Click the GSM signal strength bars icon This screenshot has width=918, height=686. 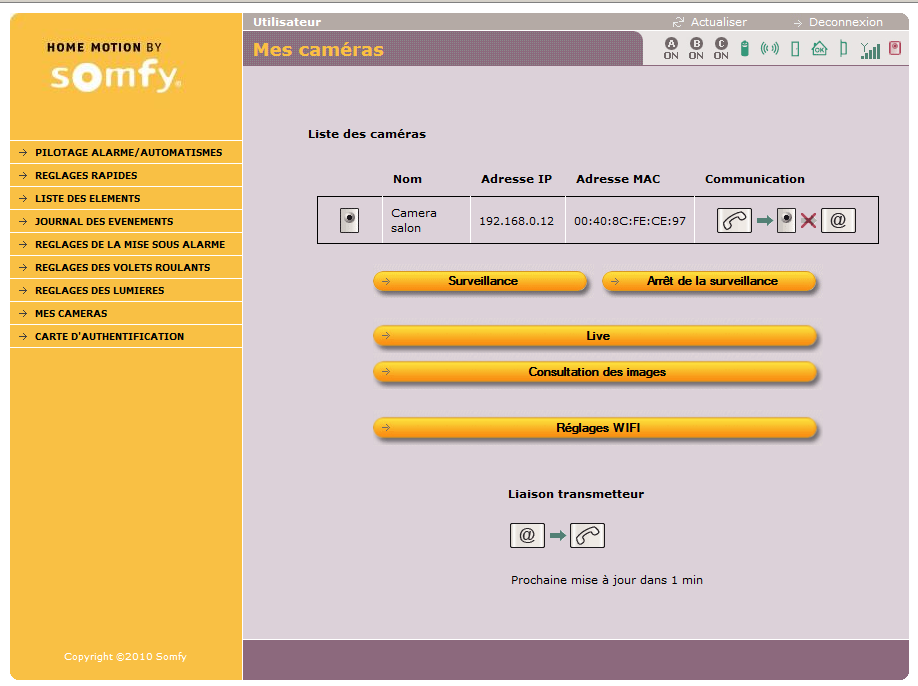870,49
